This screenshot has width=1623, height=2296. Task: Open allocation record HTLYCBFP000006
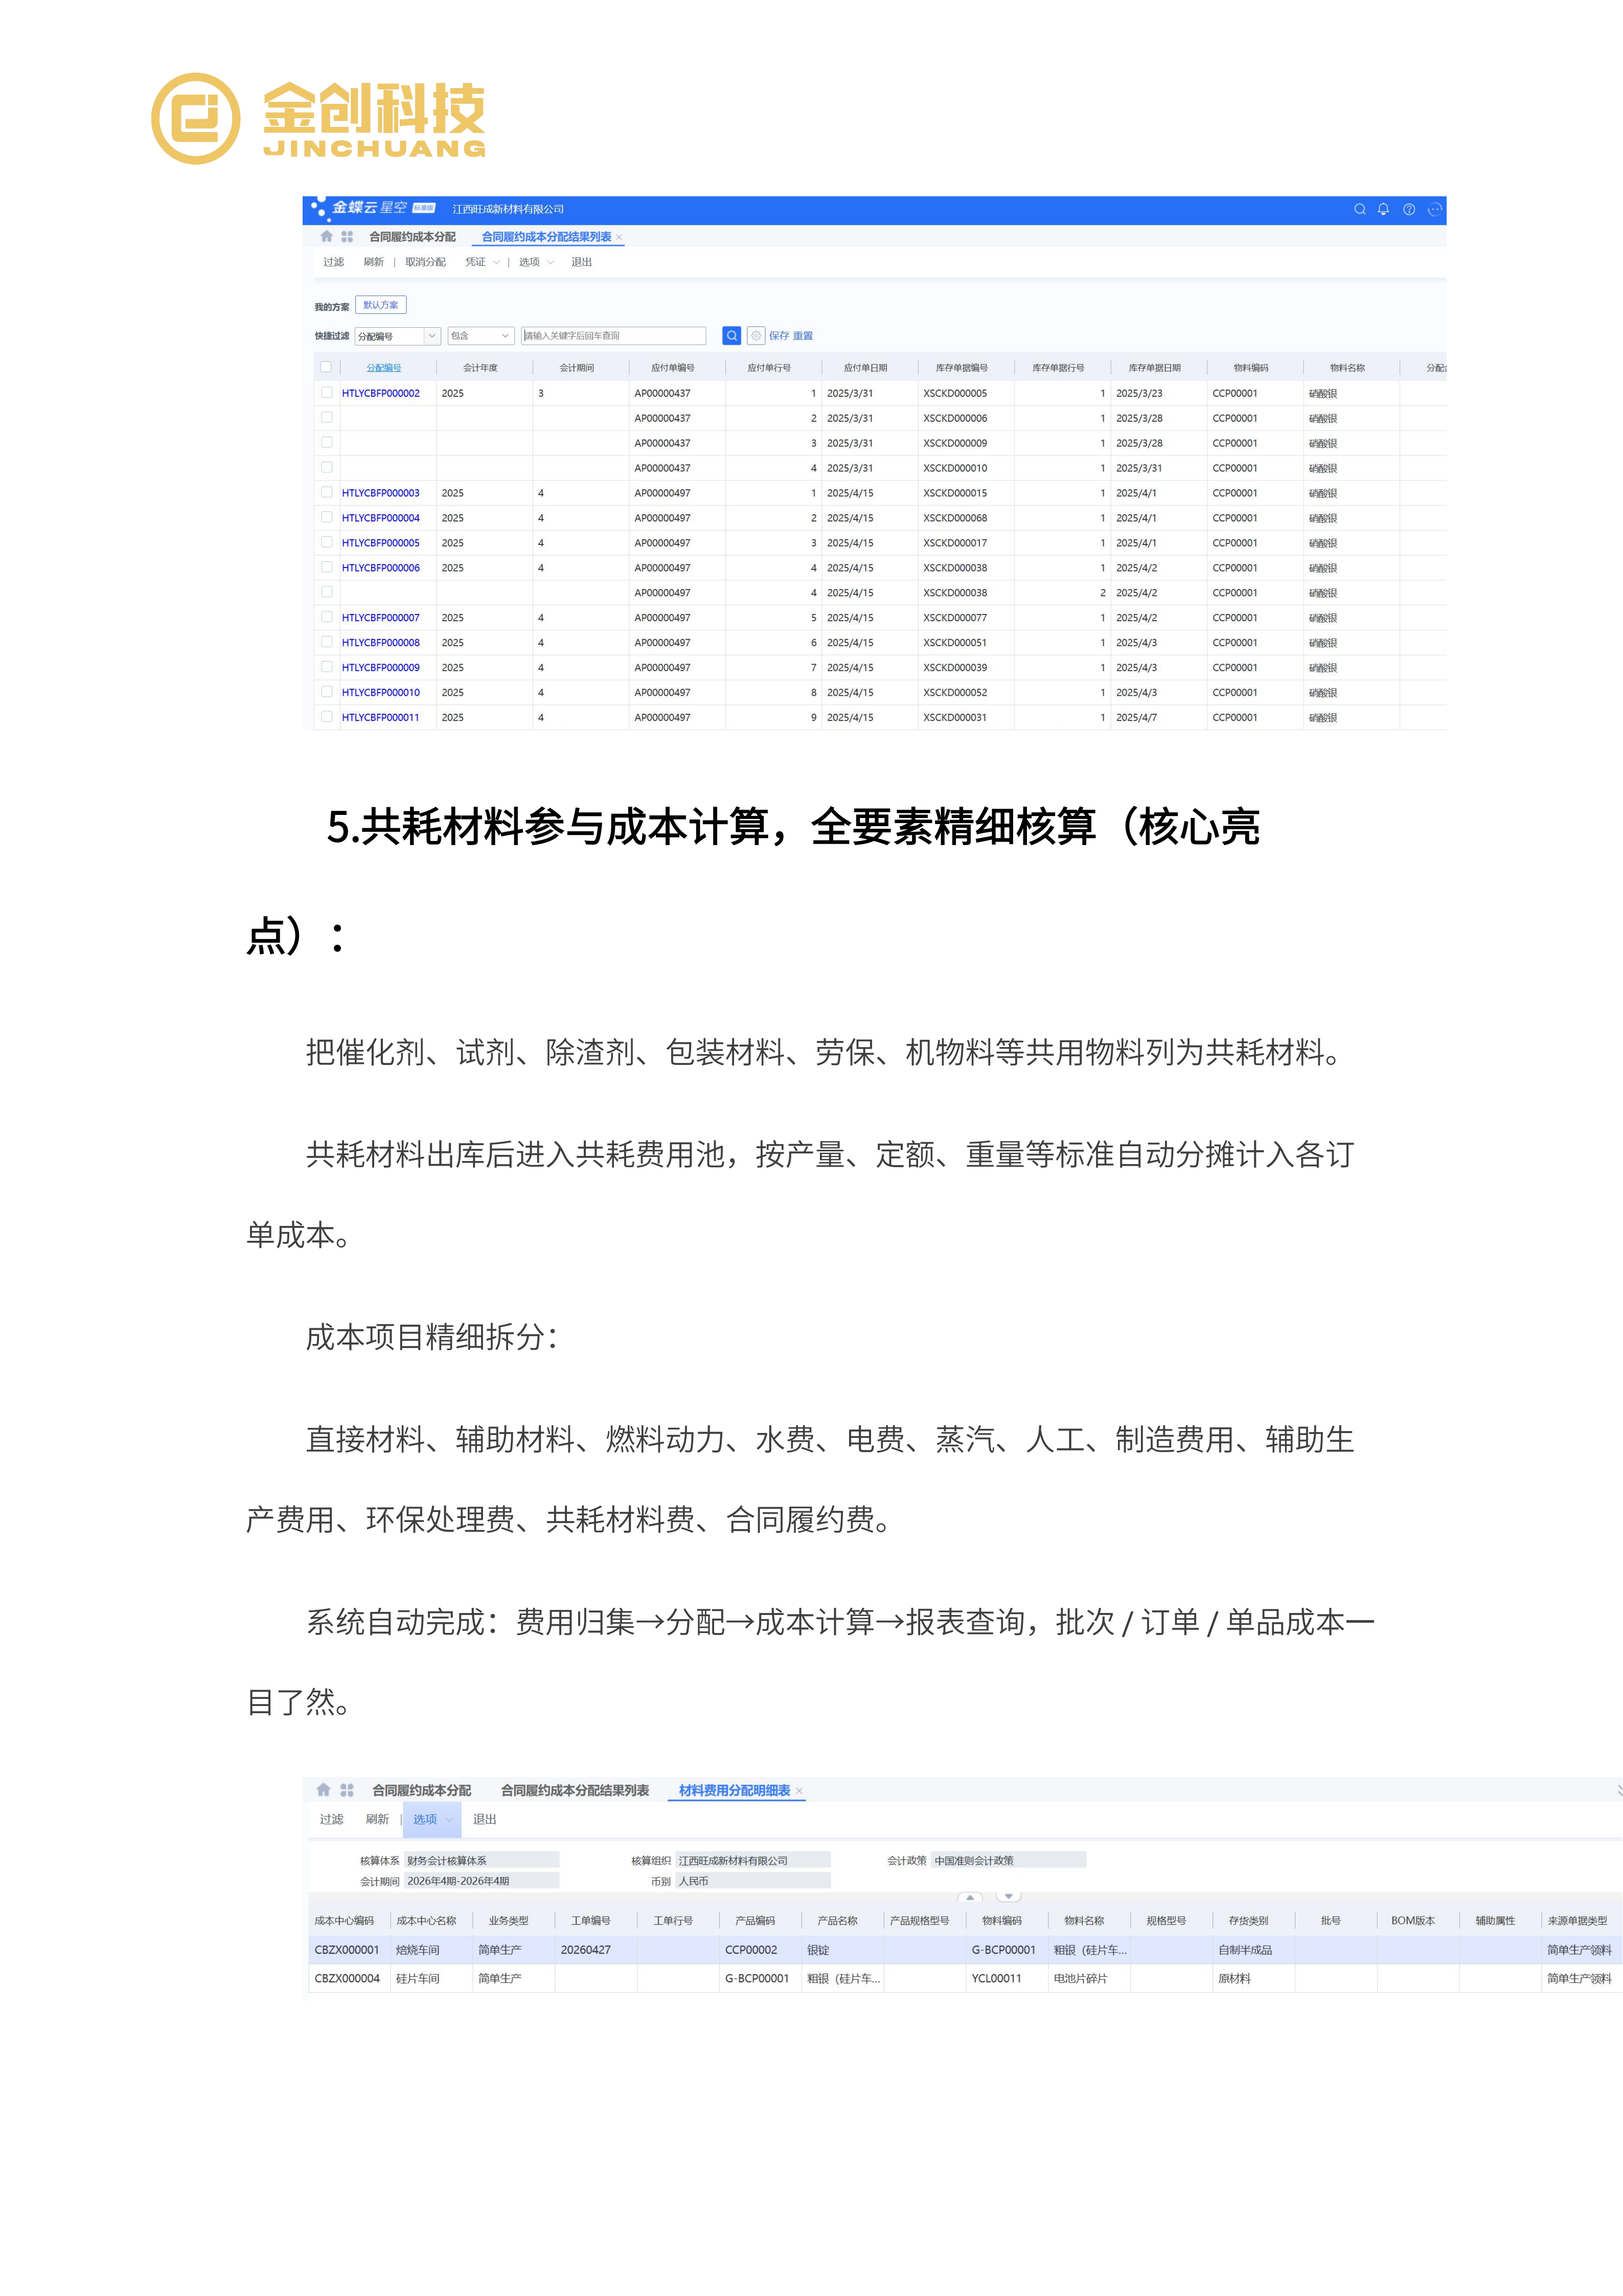[381, 567]
